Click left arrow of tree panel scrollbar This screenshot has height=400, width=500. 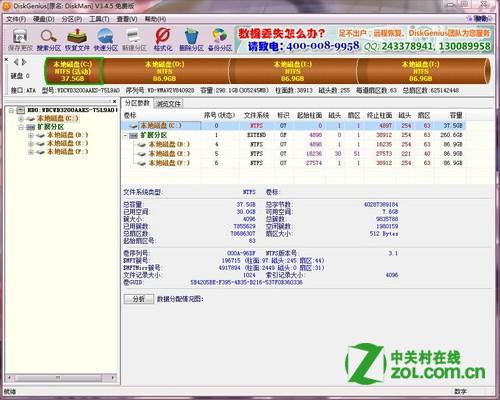[9, 378]
